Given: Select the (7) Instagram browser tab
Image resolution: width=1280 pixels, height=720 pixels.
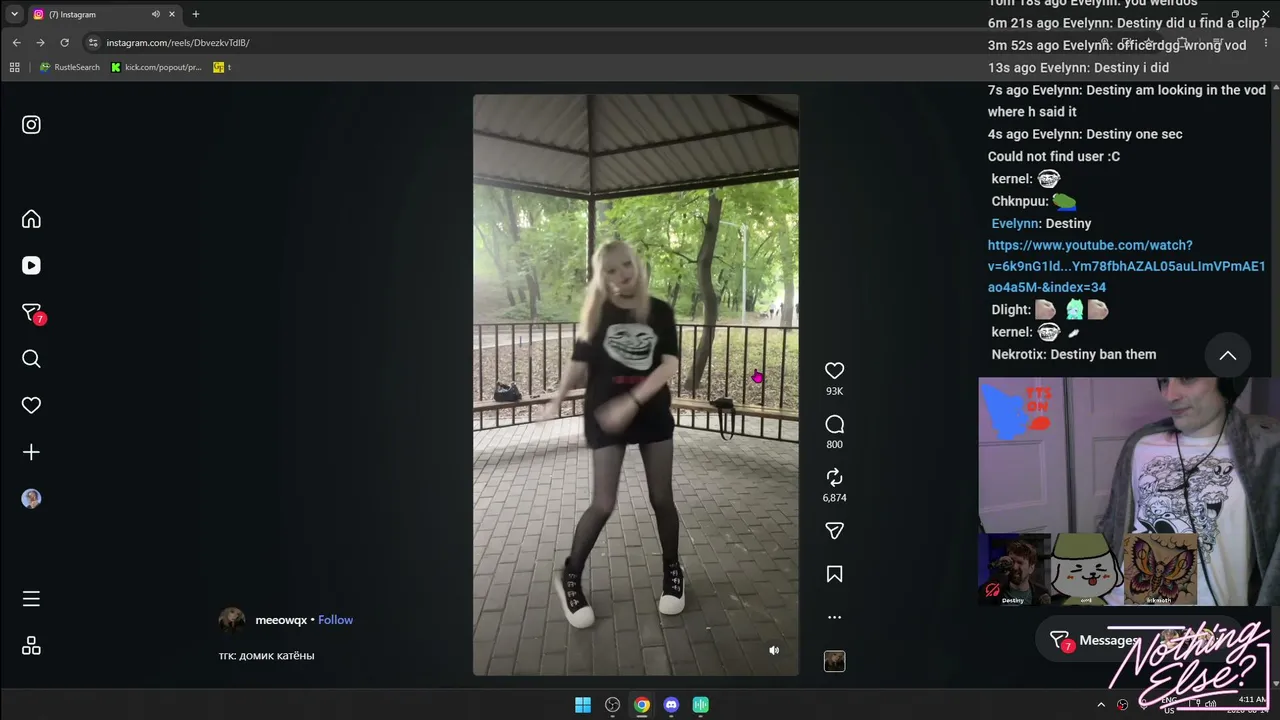Looking at the screenshot, I should click(104, 14).
